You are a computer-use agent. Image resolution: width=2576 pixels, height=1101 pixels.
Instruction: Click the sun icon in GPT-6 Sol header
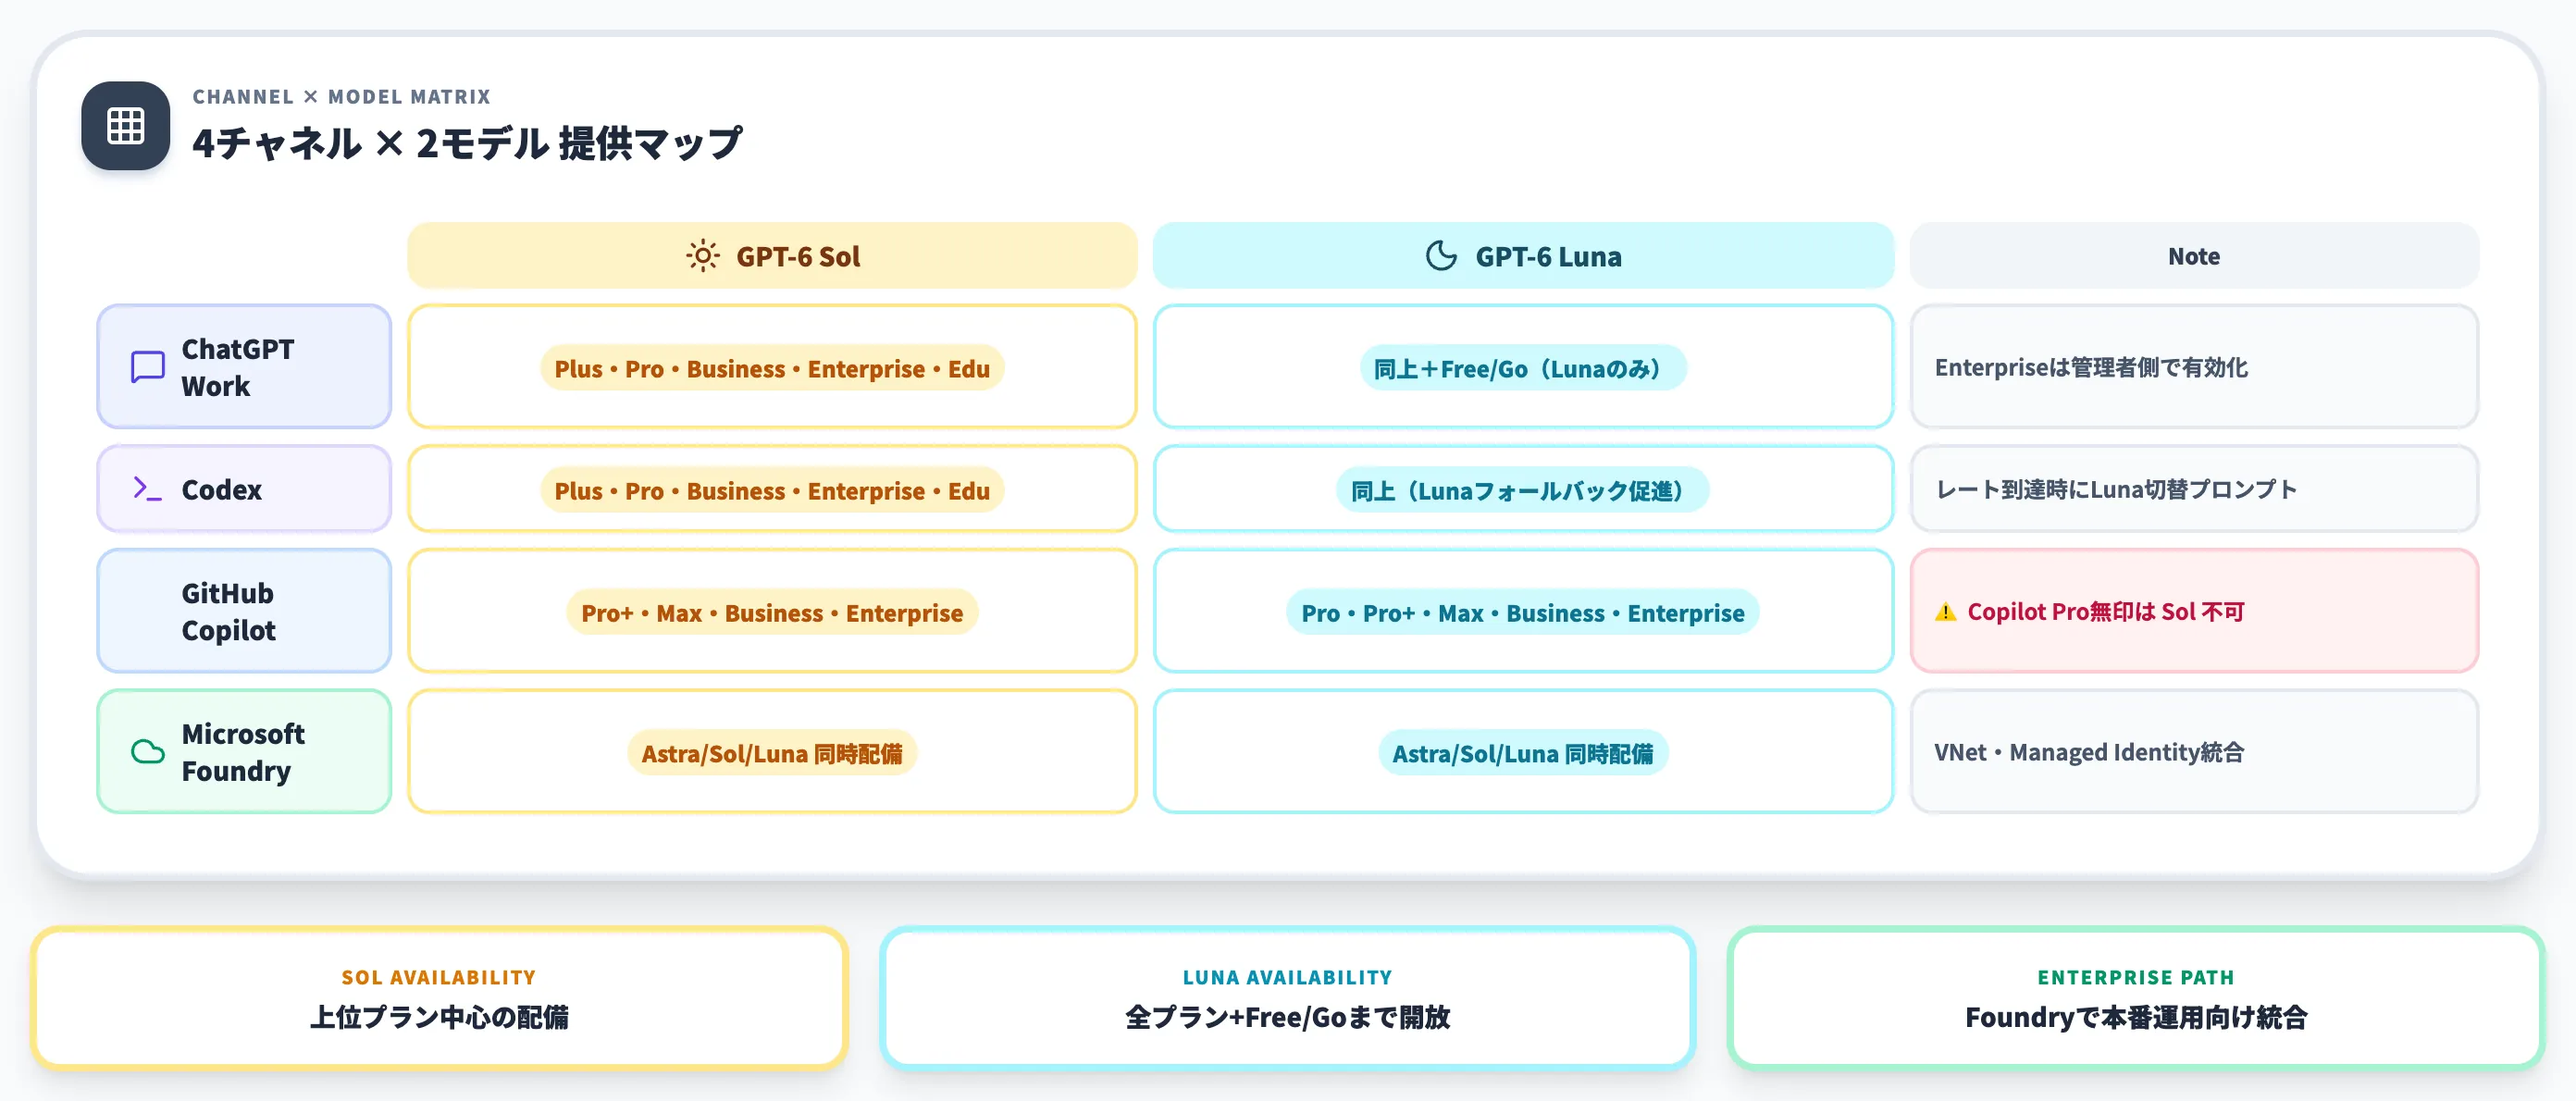[703, 256]
